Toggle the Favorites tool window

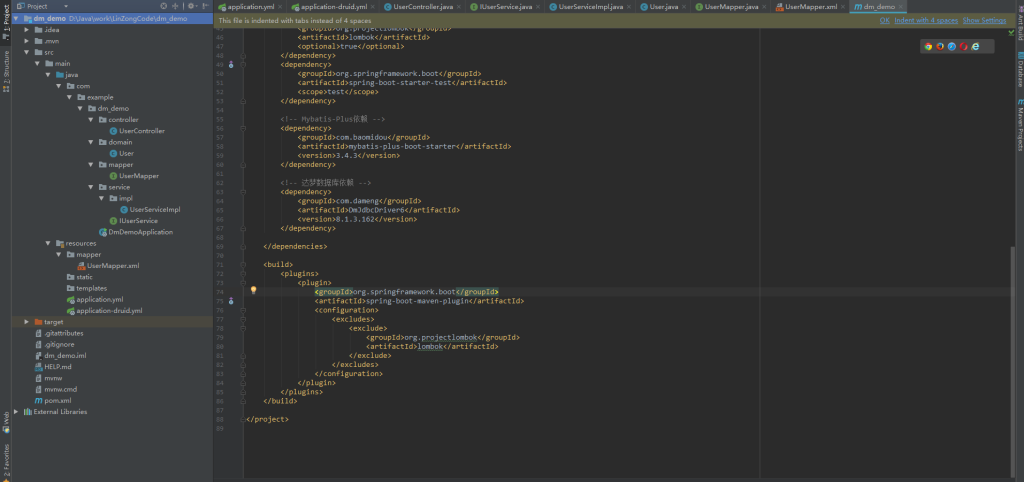(x=5, y=460)
